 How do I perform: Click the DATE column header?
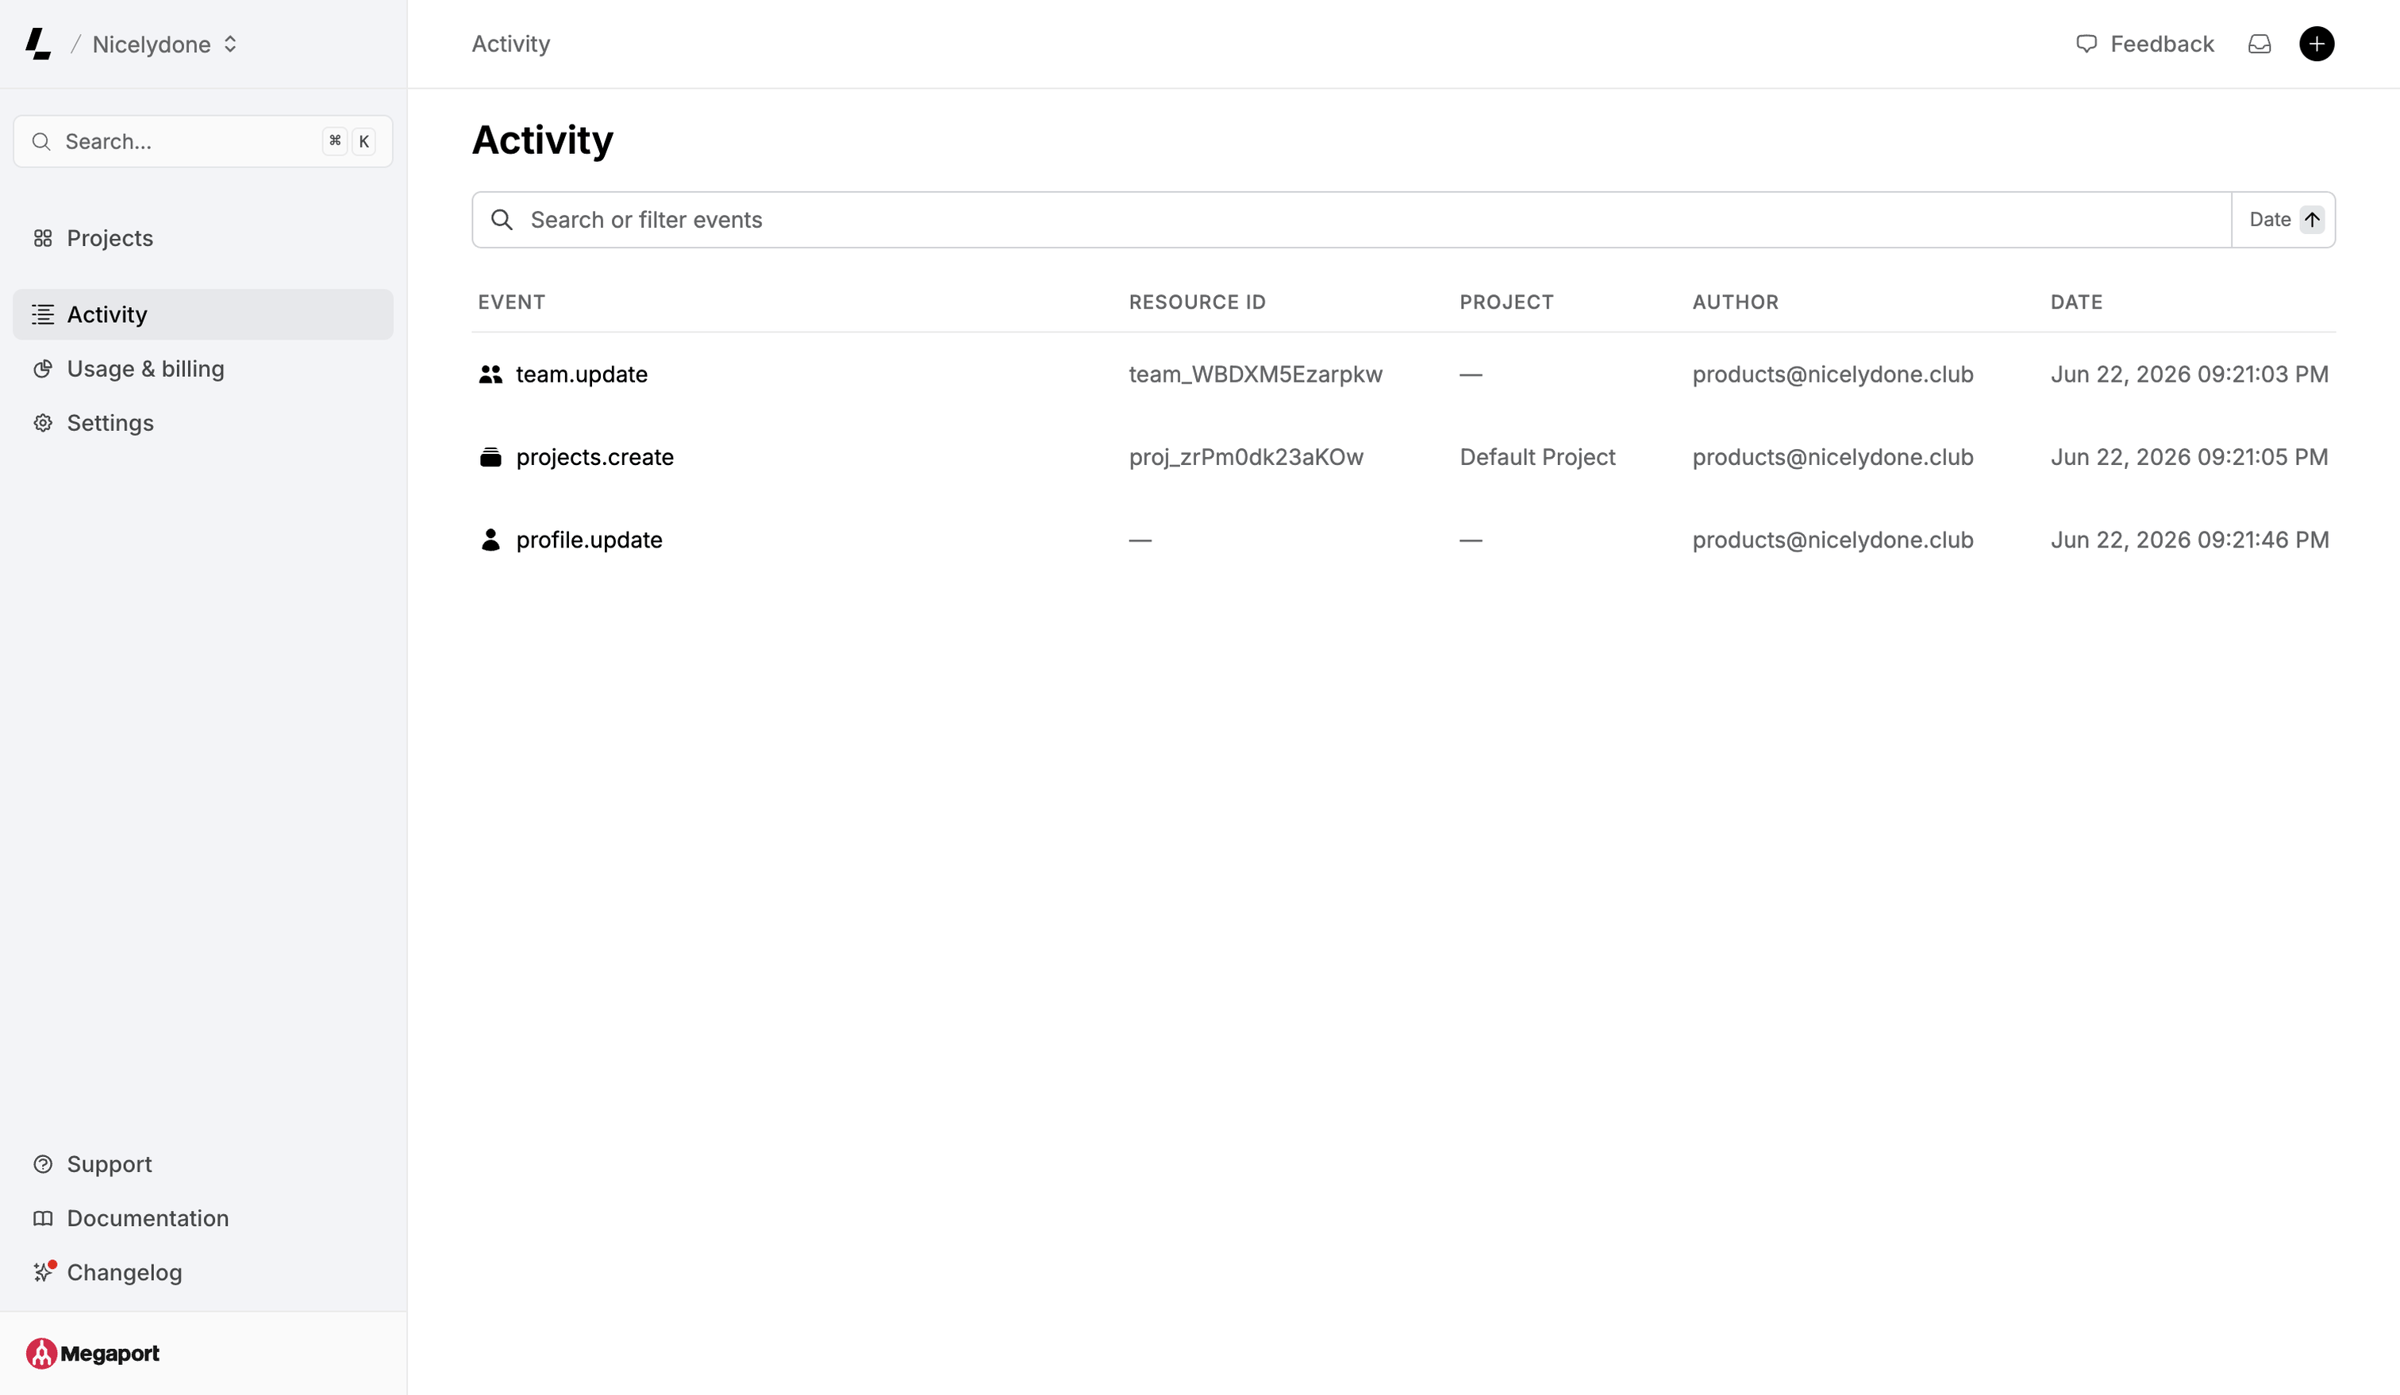2076,302
